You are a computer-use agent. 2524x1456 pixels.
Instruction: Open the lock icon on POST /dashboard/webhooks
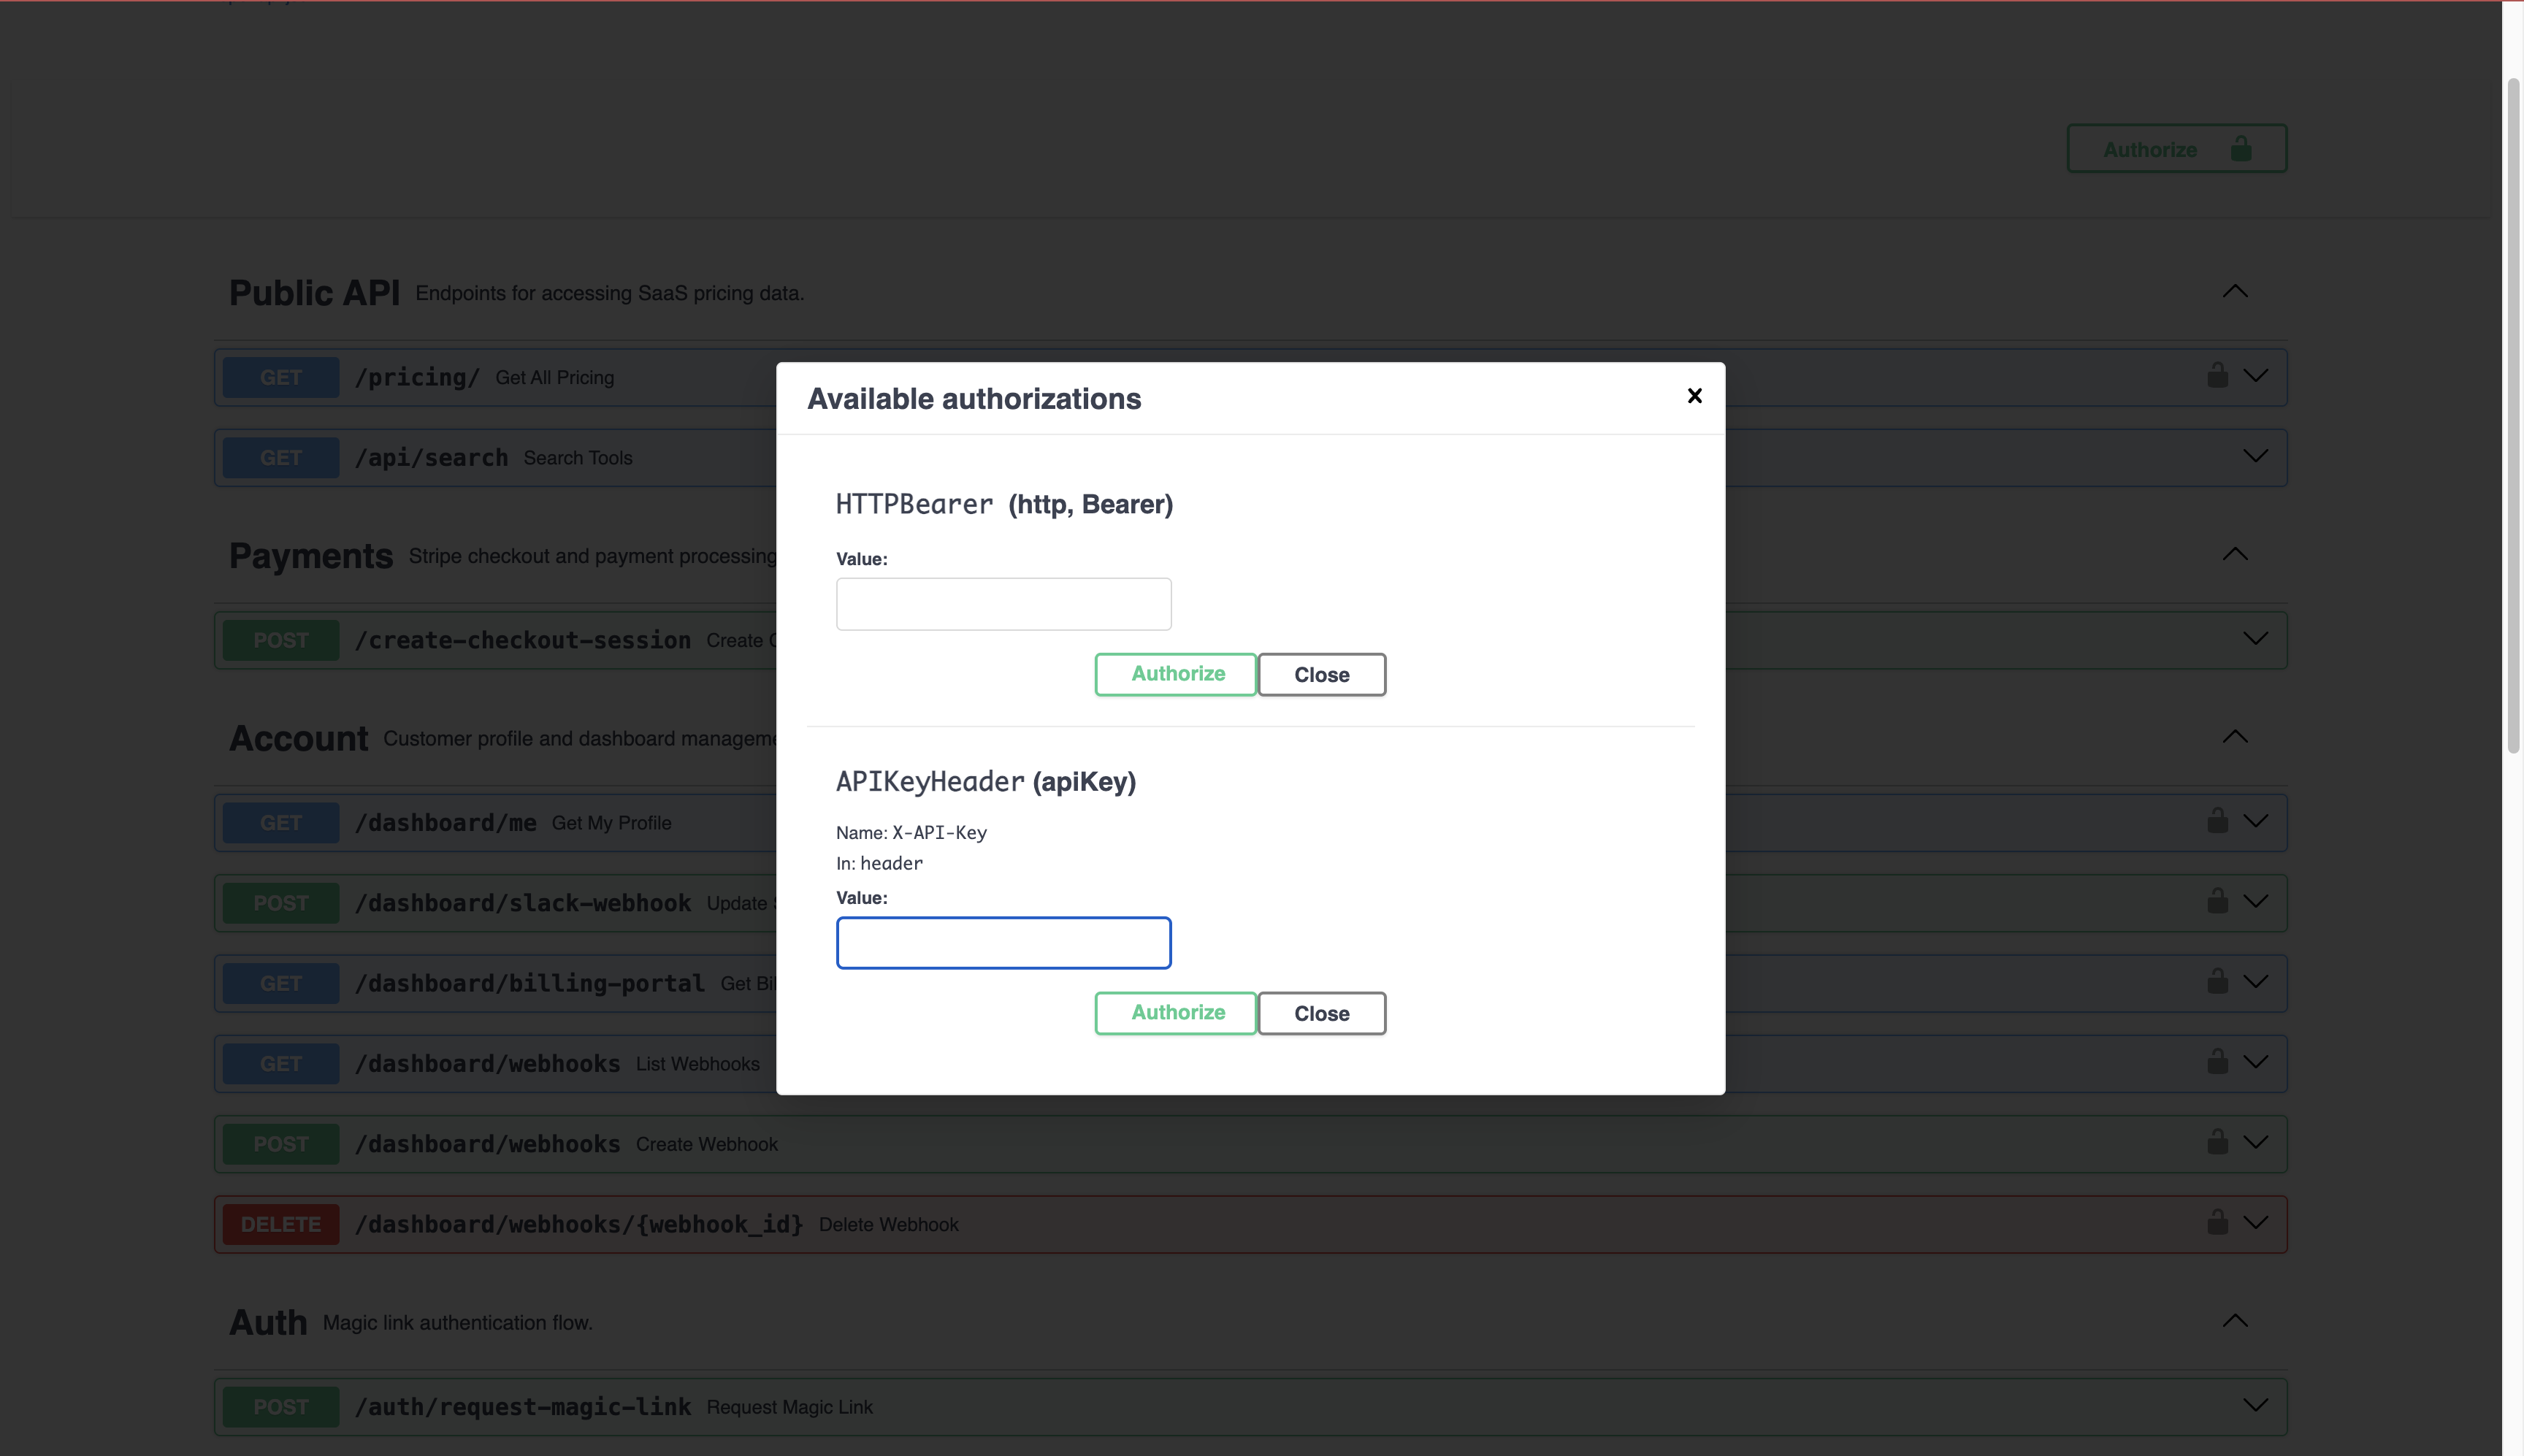2217,1142
